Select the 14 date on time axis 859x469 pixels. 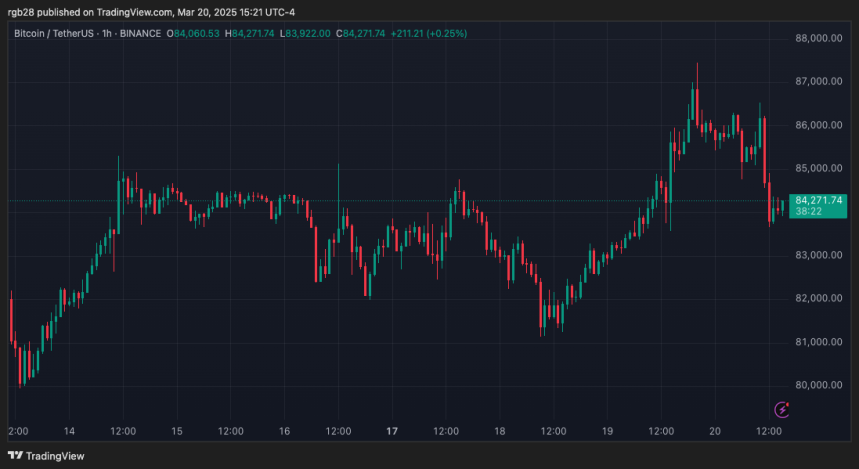pyautogui.click(x=69, y=431)
